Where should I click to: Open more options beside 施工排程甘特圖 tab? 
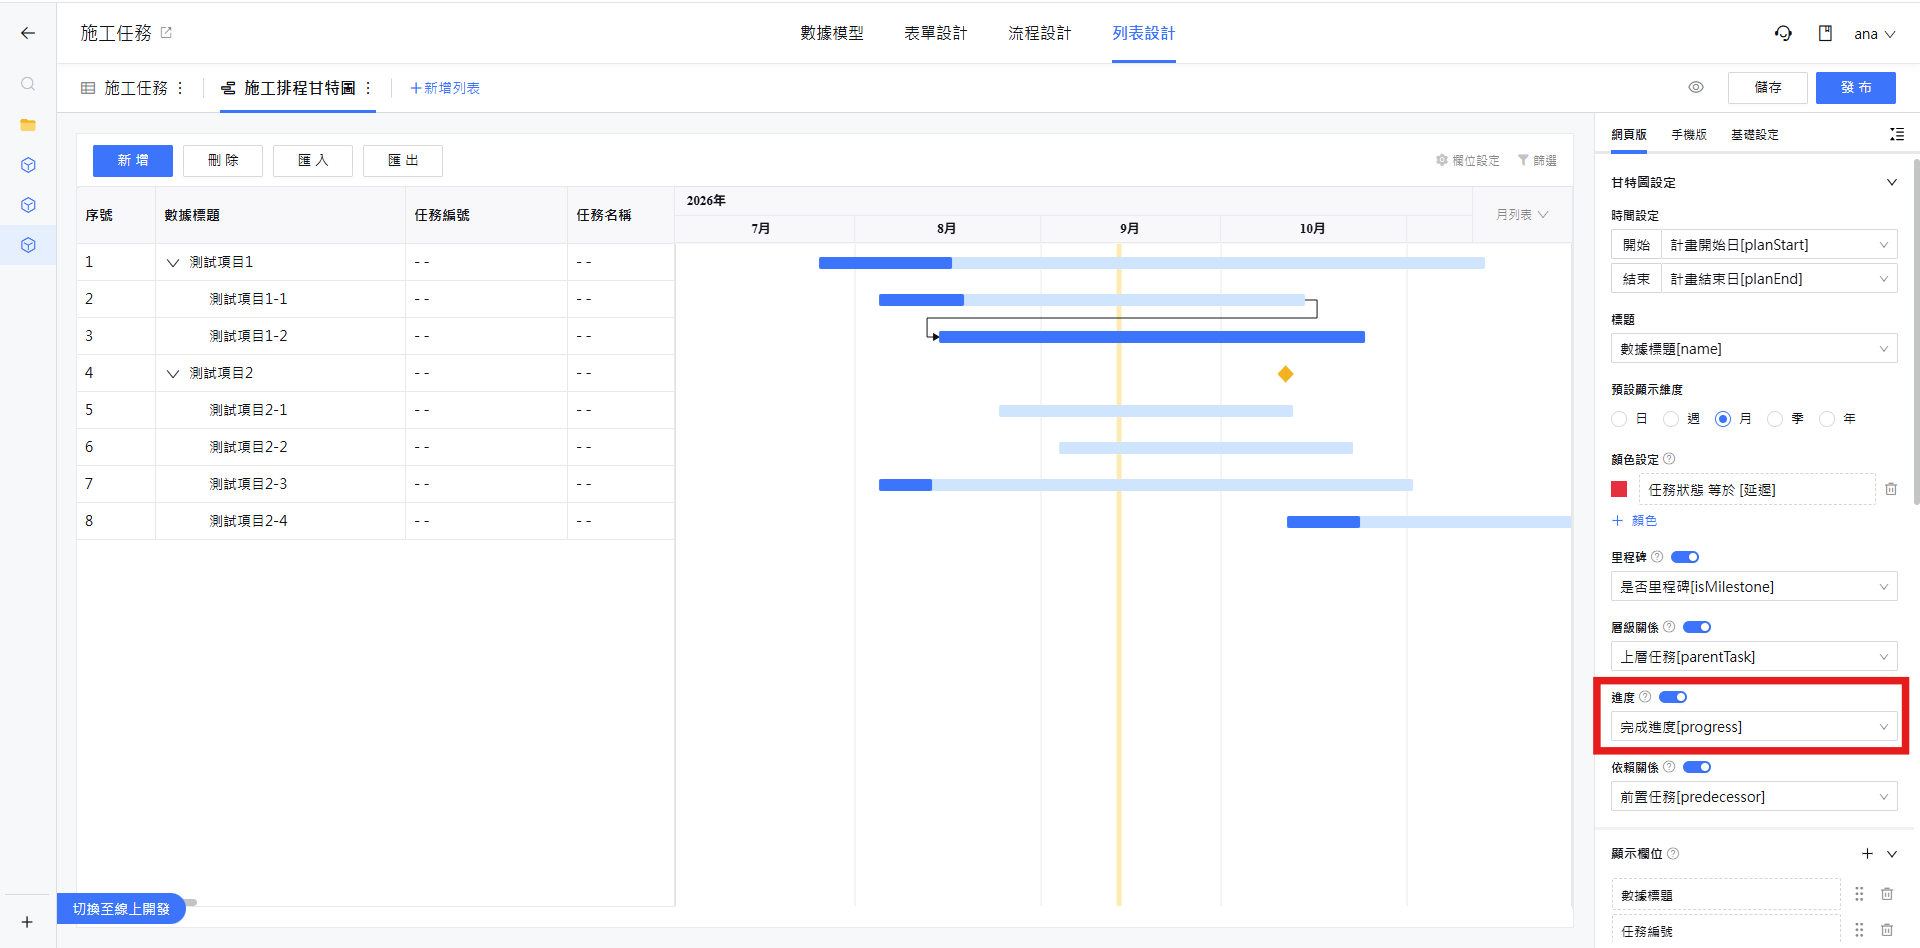[368, 88]
